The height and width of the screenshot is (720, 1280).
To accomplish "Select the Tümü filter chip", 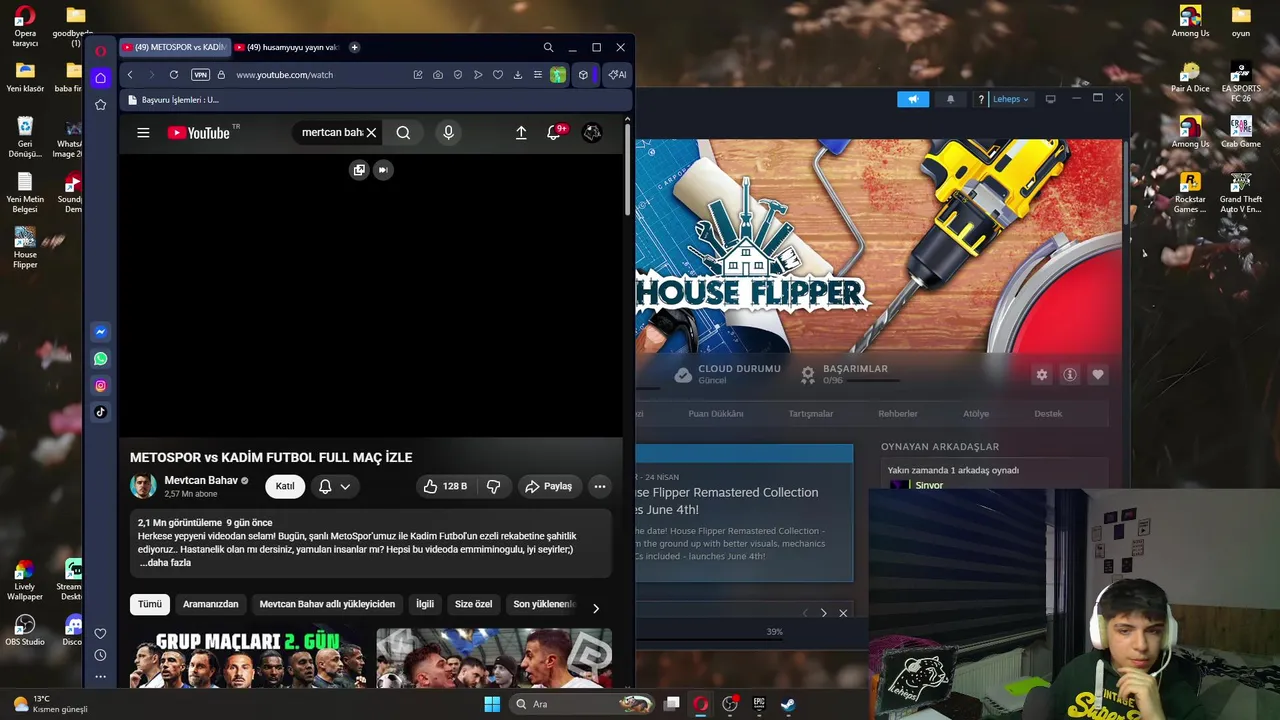I will pyautogui.click(x=150, y=604).
